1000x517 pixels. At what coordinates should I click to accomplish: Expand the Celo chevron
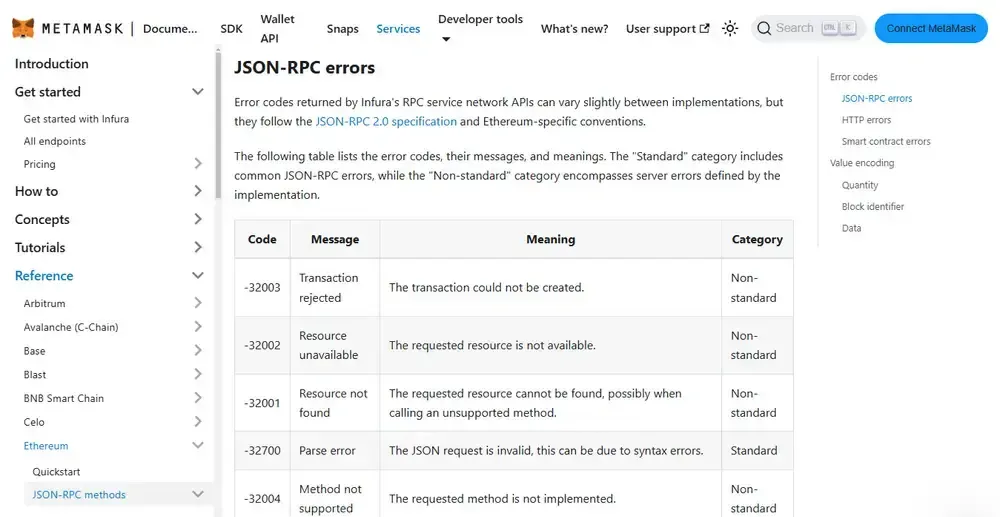(x=198, y=422)
